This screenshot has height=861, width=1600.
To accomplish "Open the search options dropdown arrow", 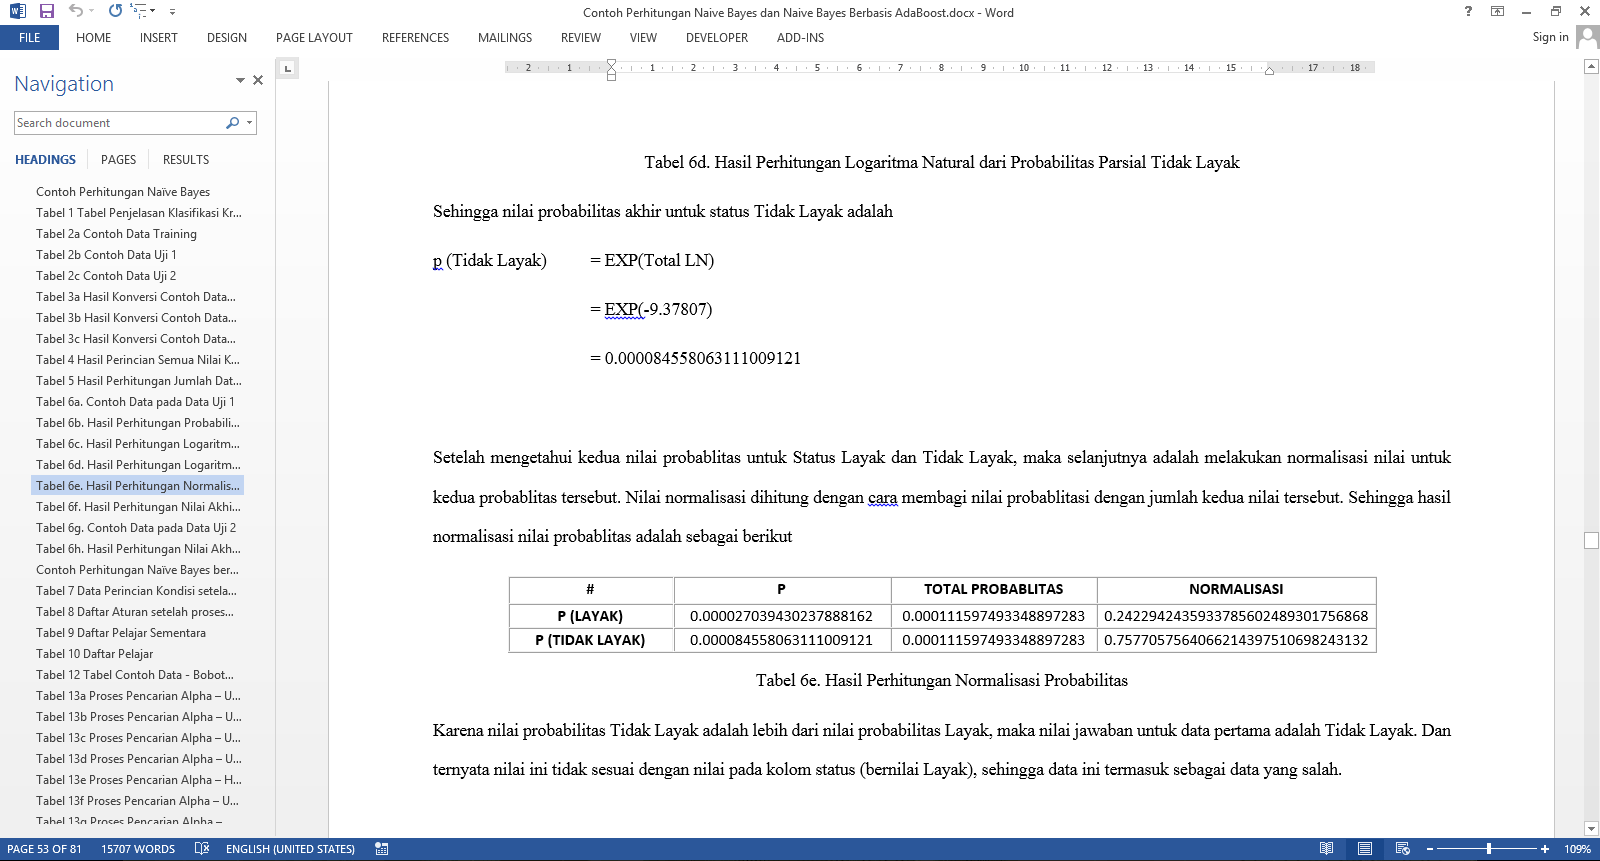I will pos(249,123).
